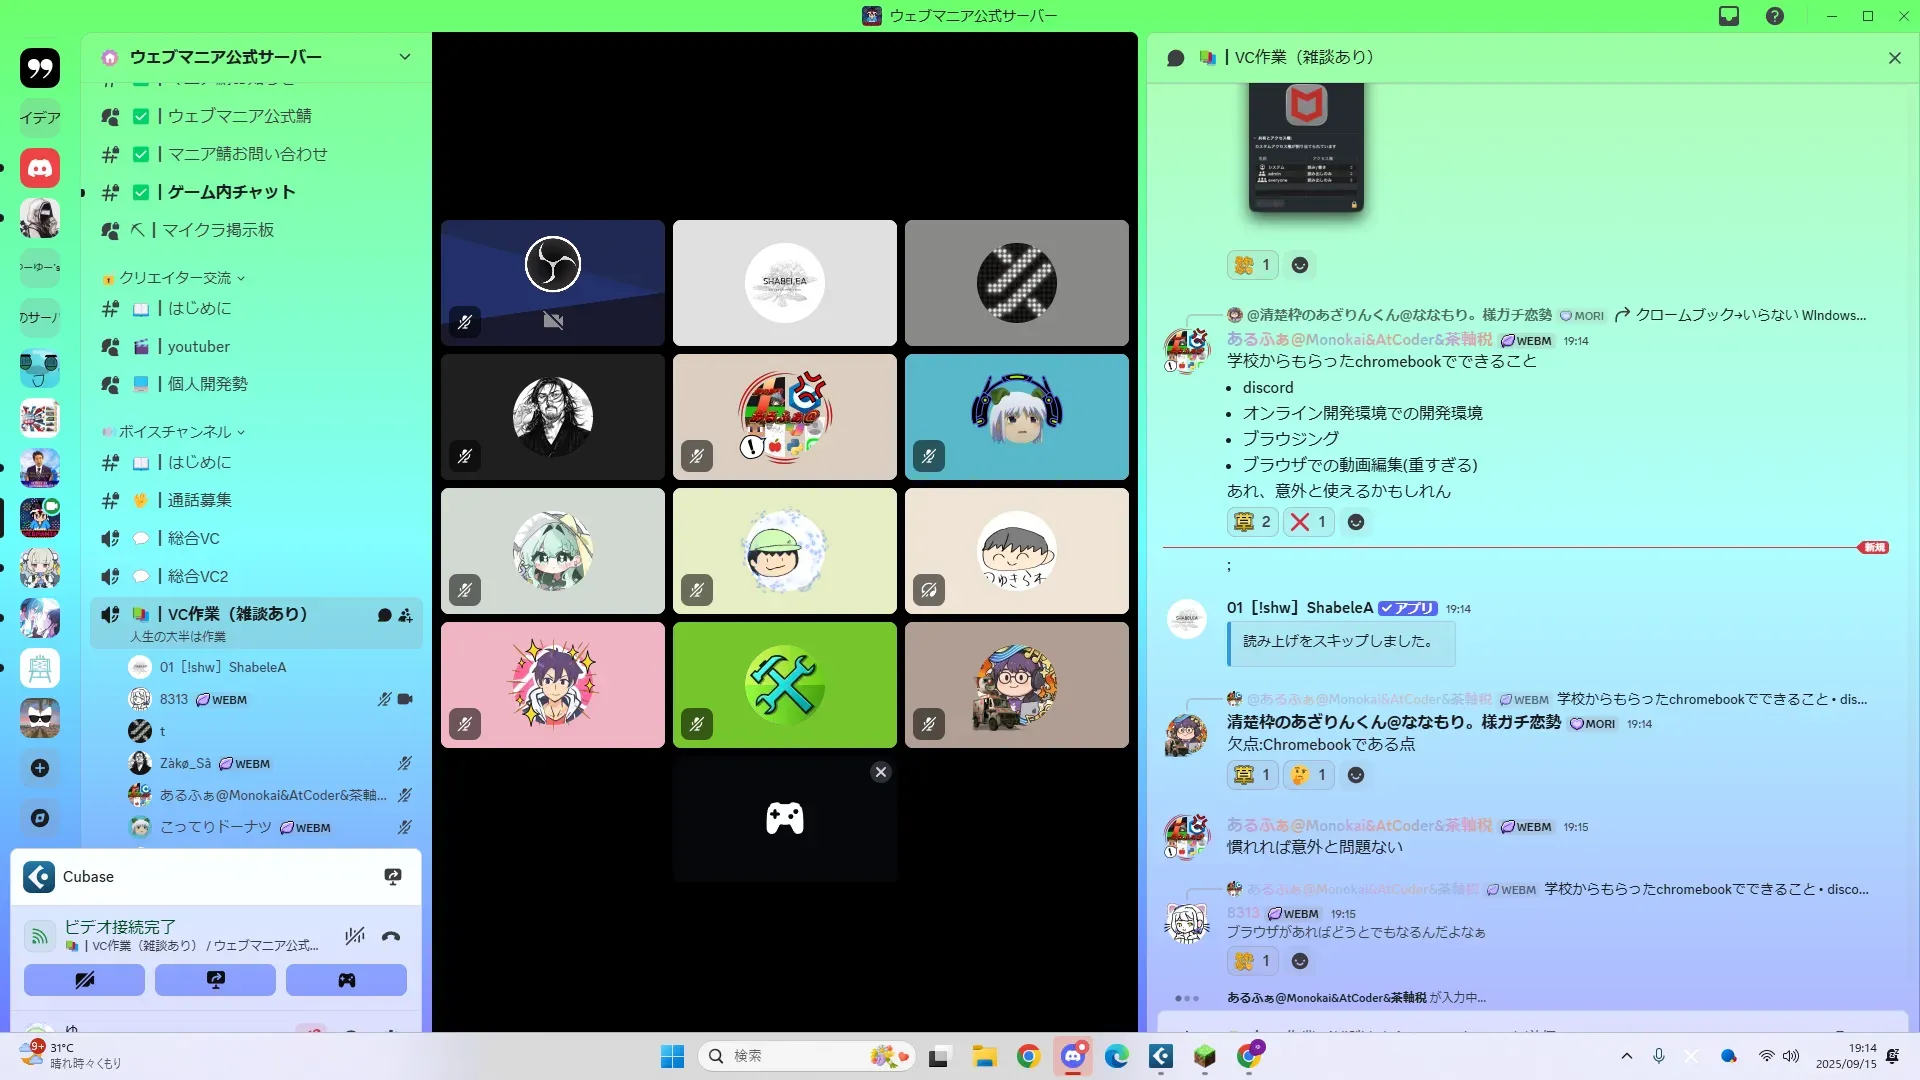Open the ゲーム内チャット channel
The width and height of the screenshot is (1920, 1080).
coord(231,192)
